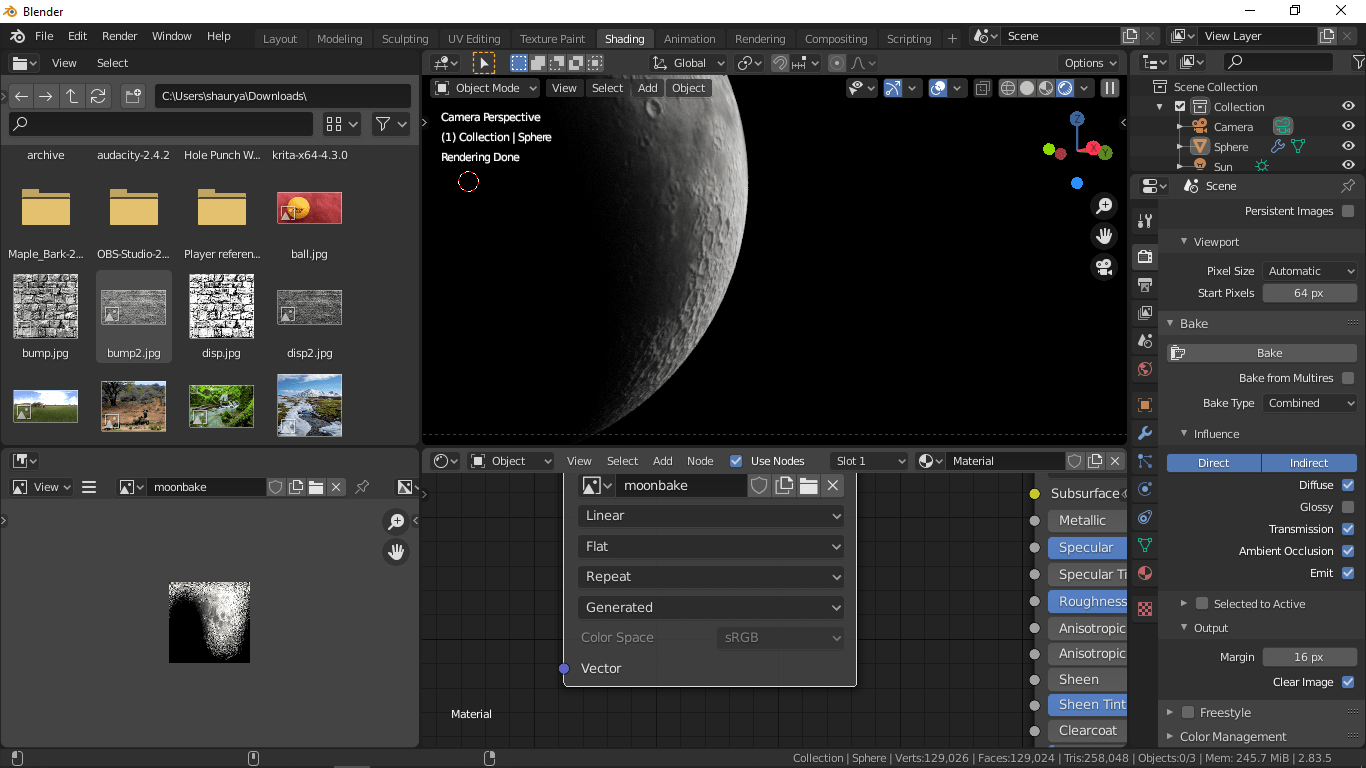Viewport: 1366px width, 768px height.
Task: Open the File menu
Action: pyautogui.click(x=44, y=36)
